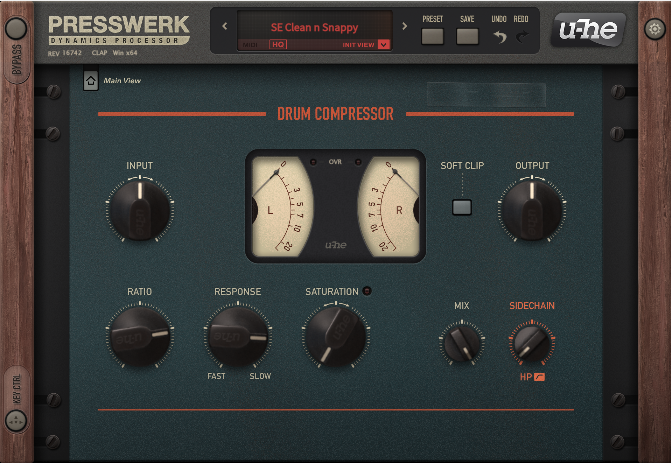Click the SOFT CLIP label

pos(462,166)
